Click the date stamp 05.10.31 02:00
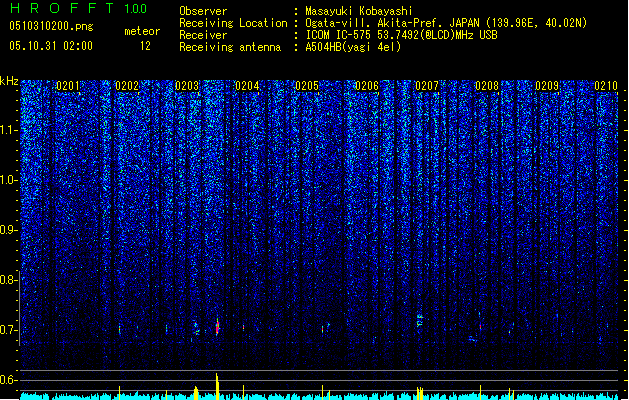 click(x=51, y=46)
